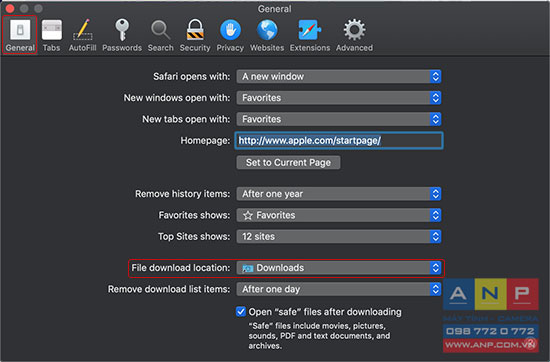Select the Search magnifier preferences
550x362 pixels.
[x=161, y=35]
